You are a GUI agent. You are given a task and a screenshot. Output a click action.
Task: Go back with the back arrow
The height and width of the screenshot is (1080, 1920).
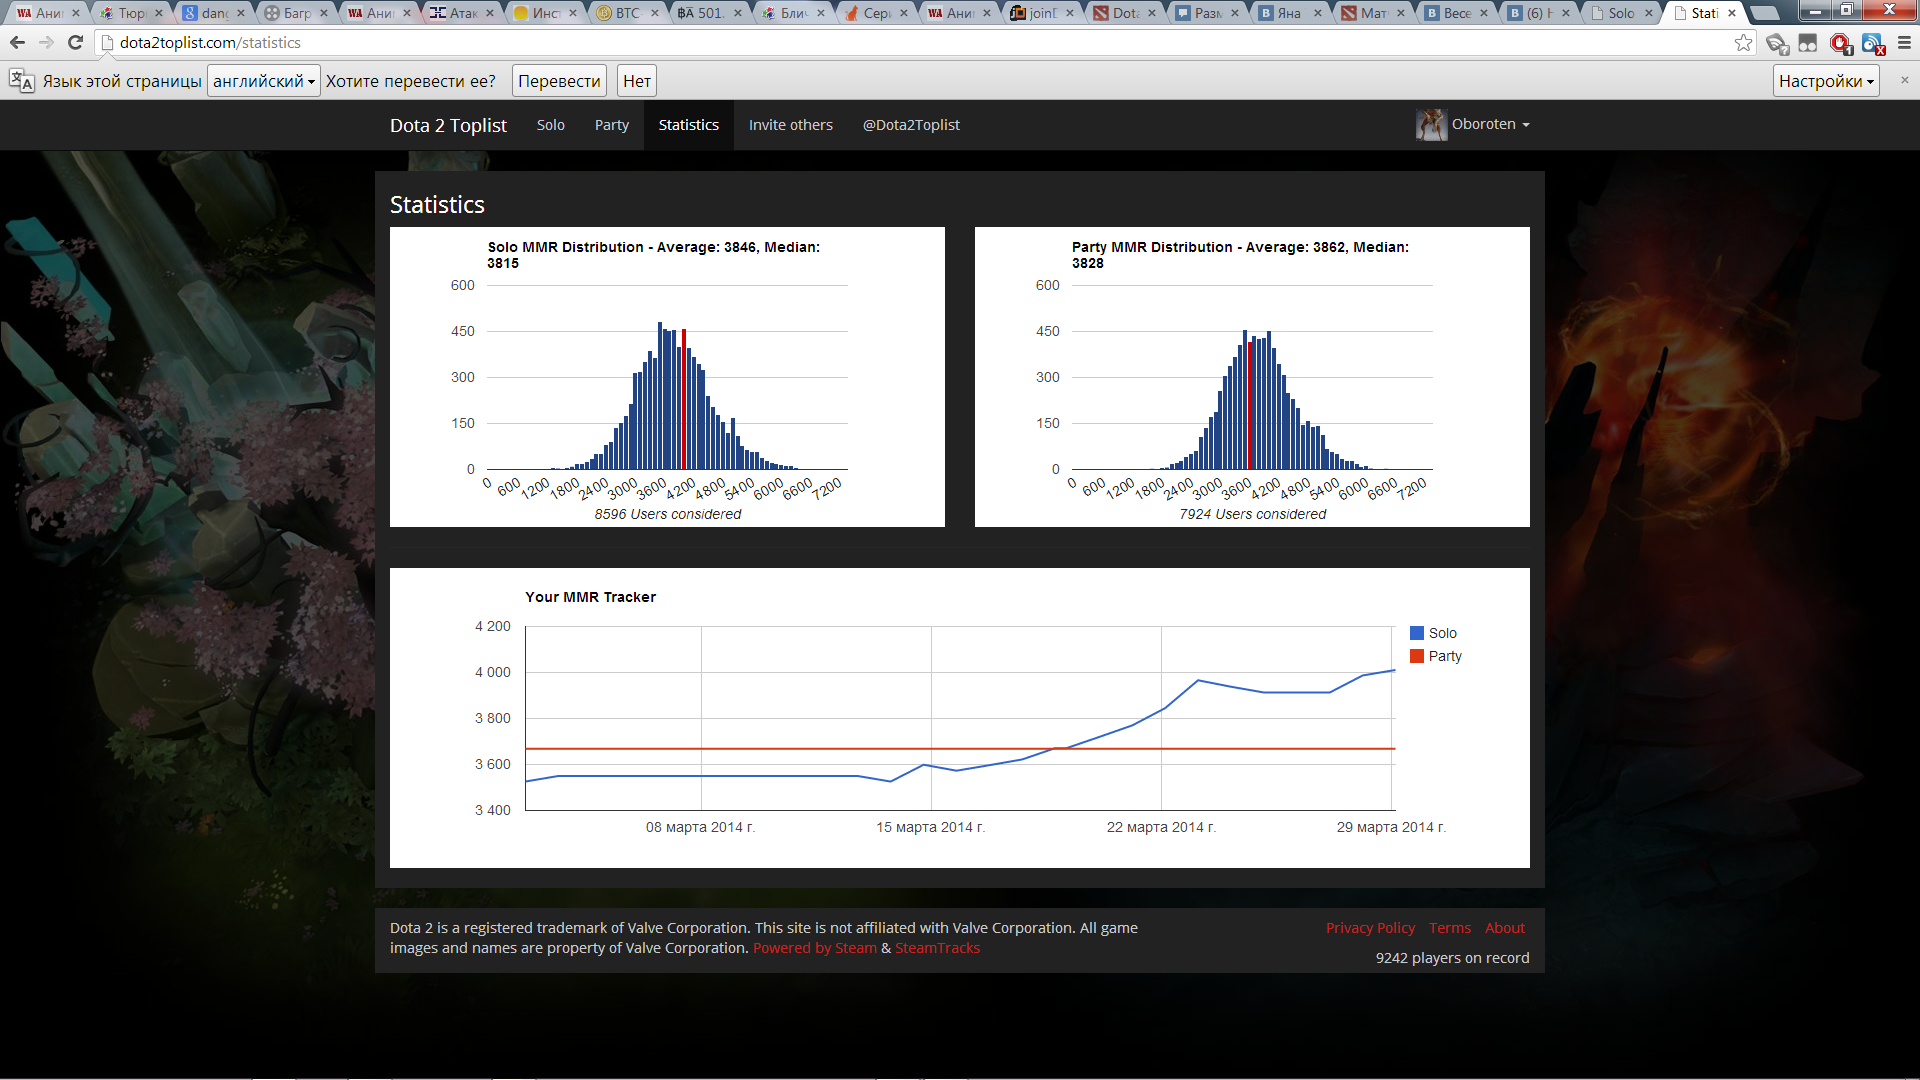pyautogui.click(x=17, y=43)
